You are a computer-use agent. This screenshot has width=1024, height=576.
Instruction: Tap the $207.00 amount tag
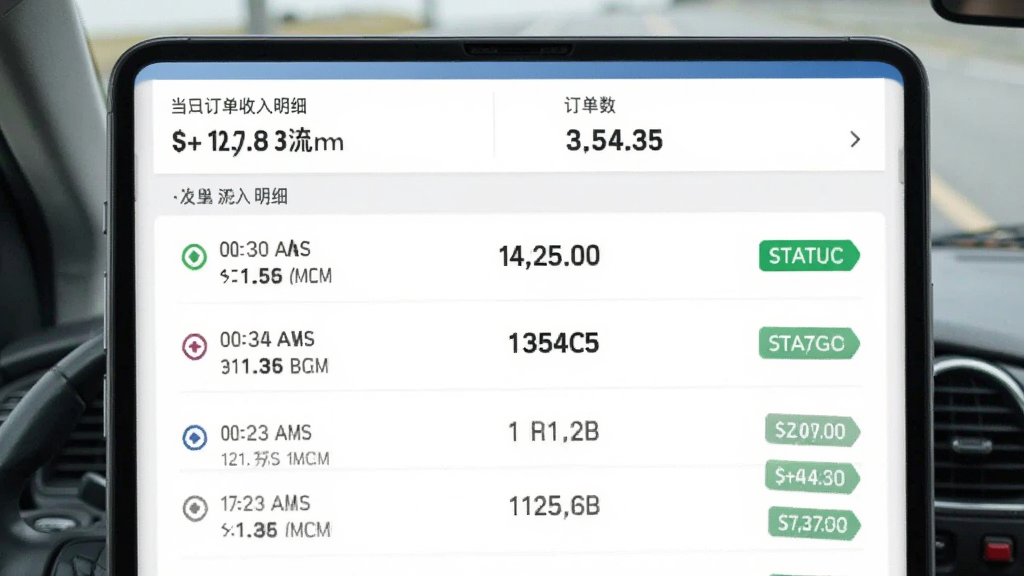point(812,431)
